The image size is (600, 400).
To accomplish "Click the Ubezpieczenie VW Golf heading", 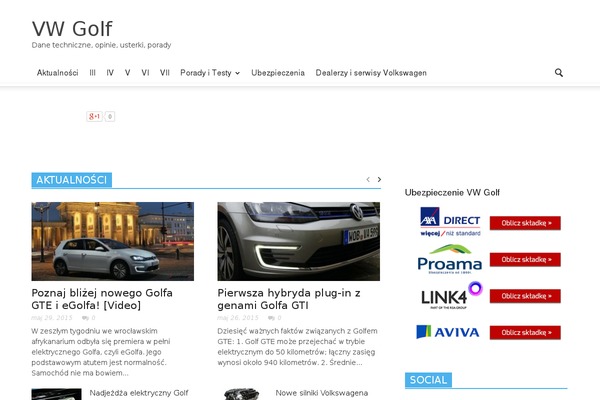I will click(452, 193).
